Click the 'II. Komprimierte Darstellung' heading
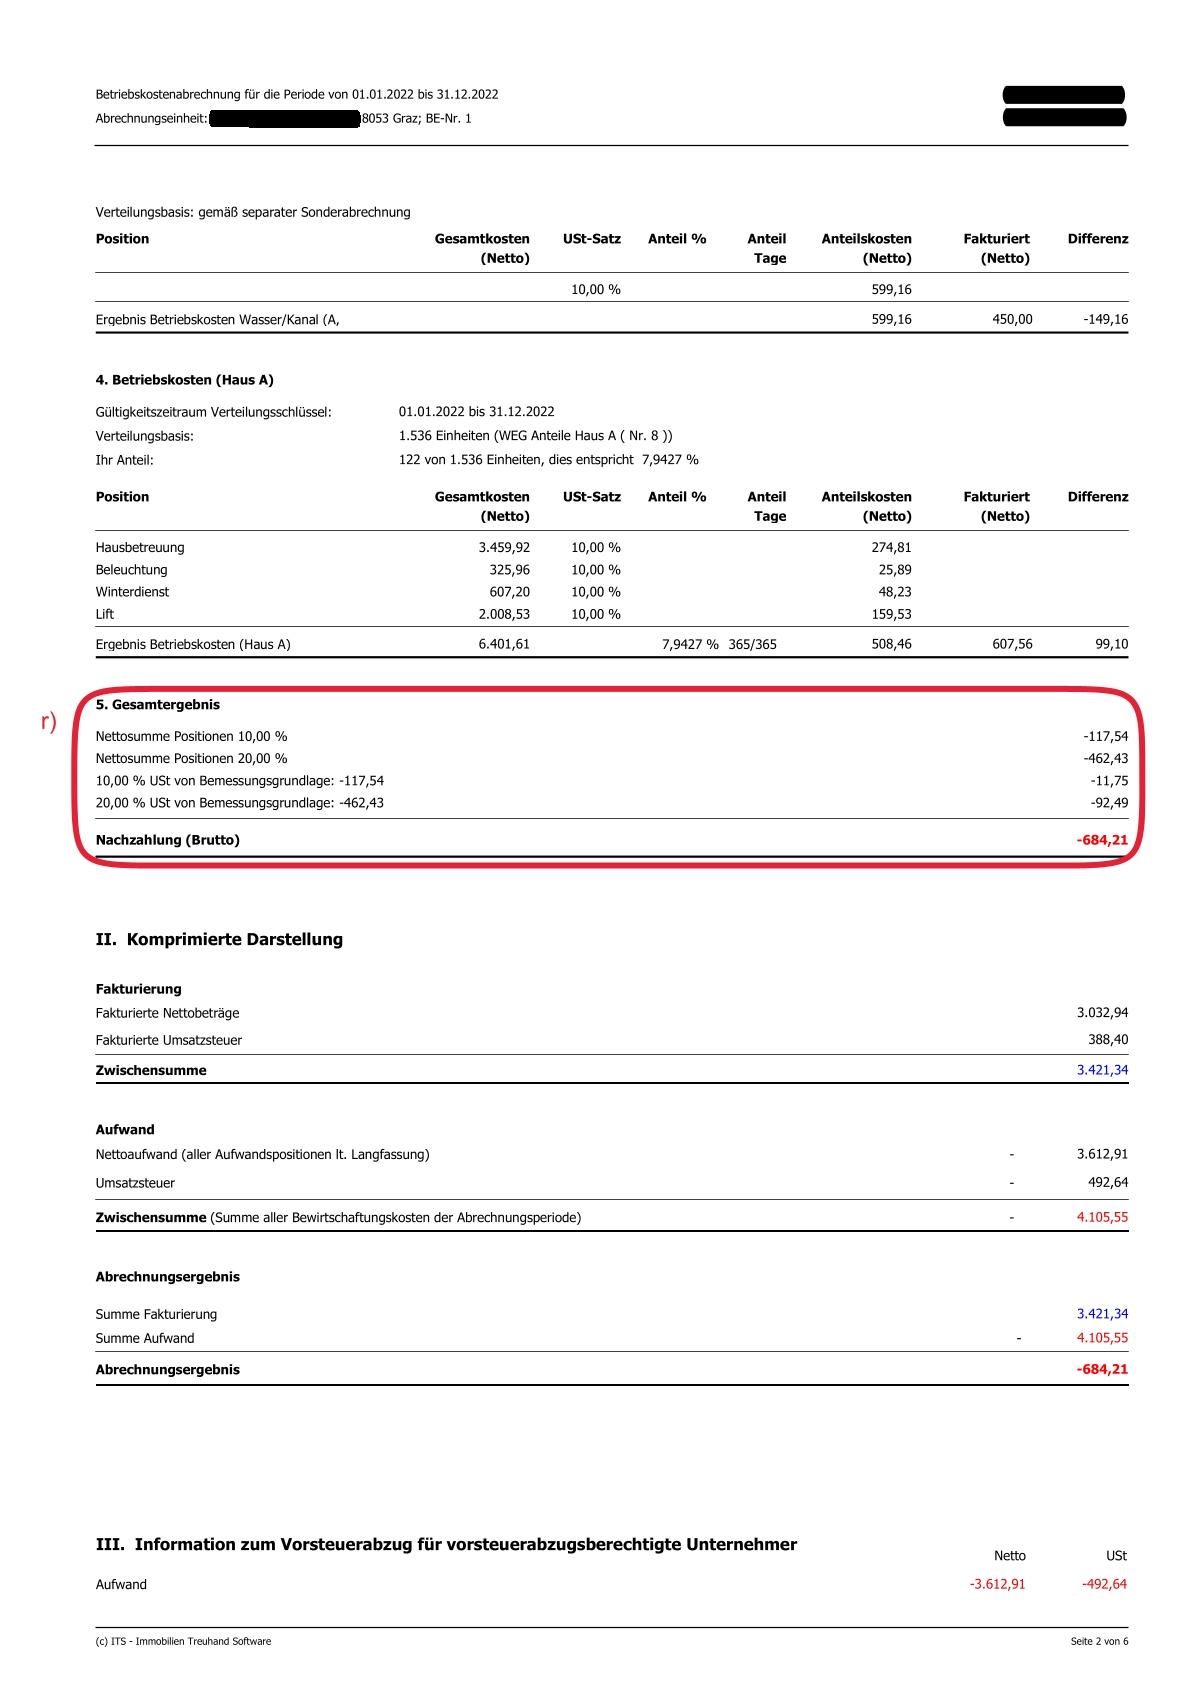The image size is (1190, 1683). pos(219,939)
